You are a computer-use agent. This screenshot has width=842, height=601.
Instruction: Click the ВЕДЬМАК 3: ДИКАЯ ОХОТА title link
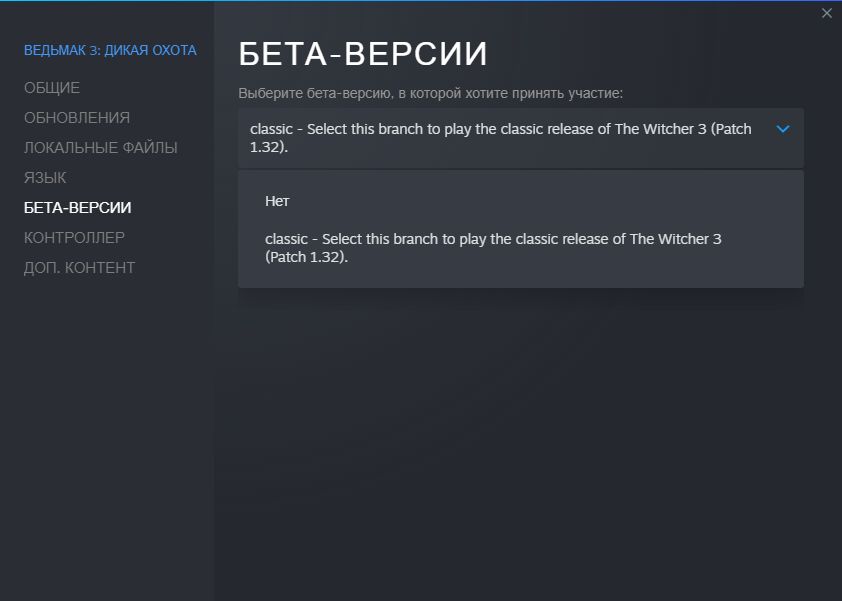pyautogui.click(x=110, y=50)
